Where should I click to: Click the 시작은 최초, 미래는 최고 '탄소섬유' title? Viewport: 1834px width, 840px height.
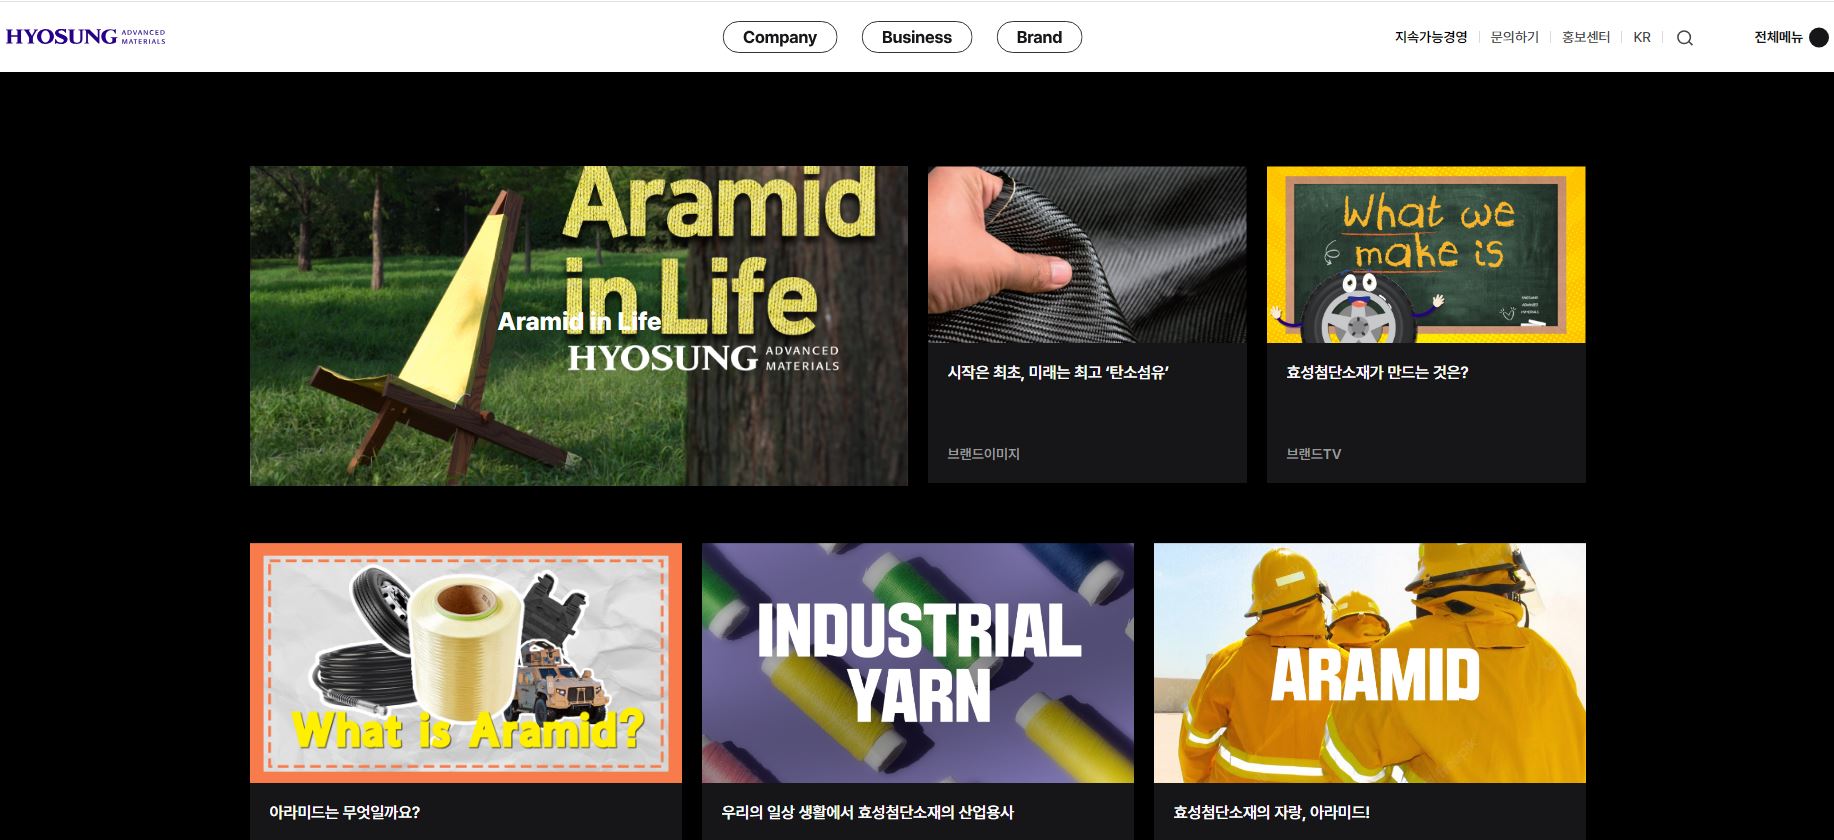[1058, 372]
